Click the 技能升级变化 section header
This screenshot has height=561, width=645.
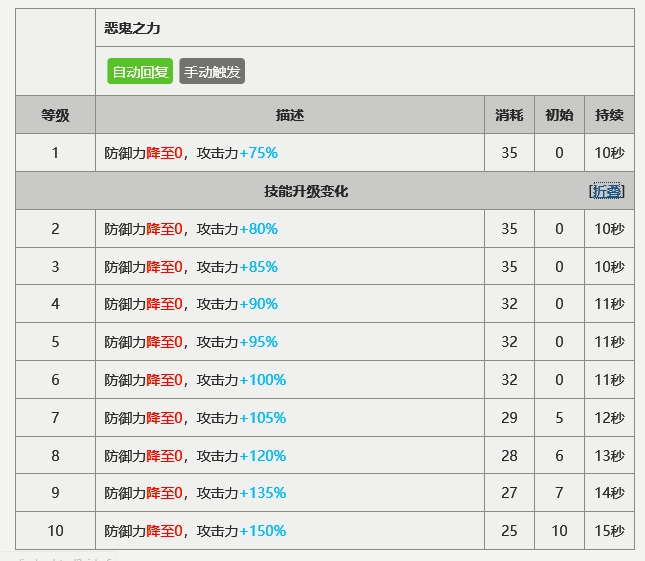306,191
